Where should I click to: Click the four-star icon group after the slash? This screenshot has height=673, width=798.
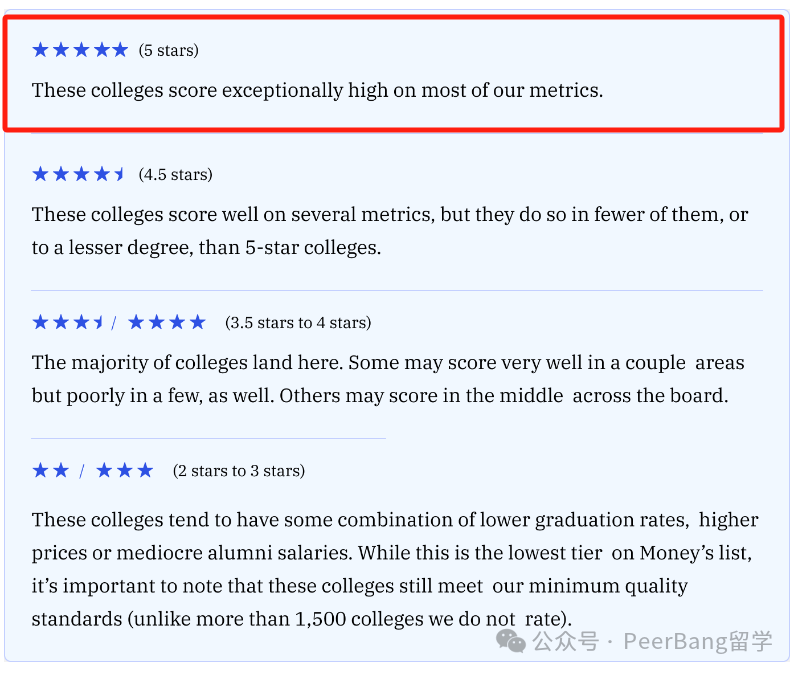[167, 322]
